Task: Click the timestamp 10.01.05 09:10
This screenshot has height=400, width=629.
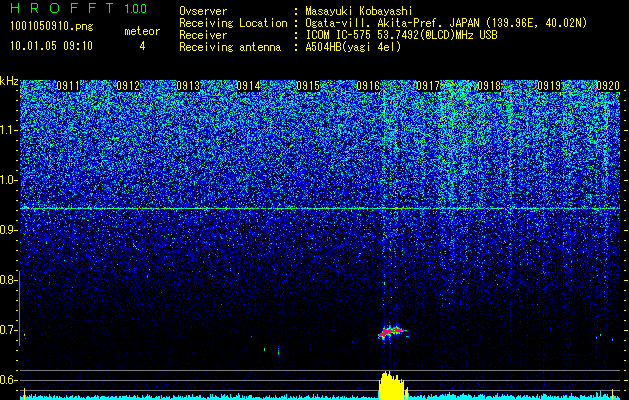Action: [51, 46]
